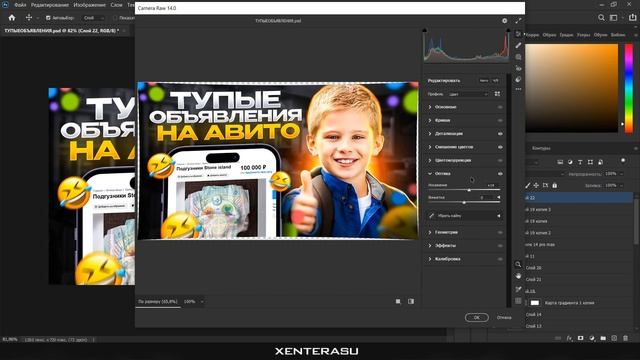
Task: Open the Файл menu
Action: click(x=20, y=5)
